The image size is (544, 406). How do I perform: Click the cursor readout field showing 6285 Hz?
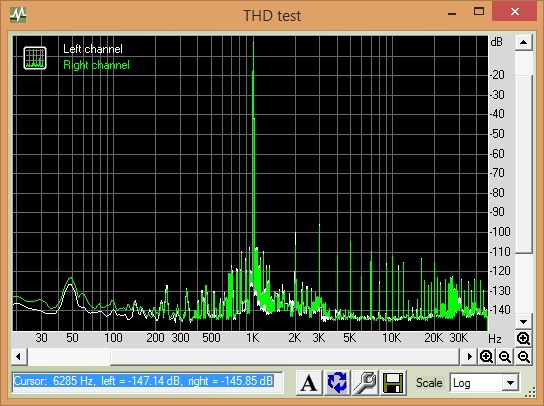point(147,381)
